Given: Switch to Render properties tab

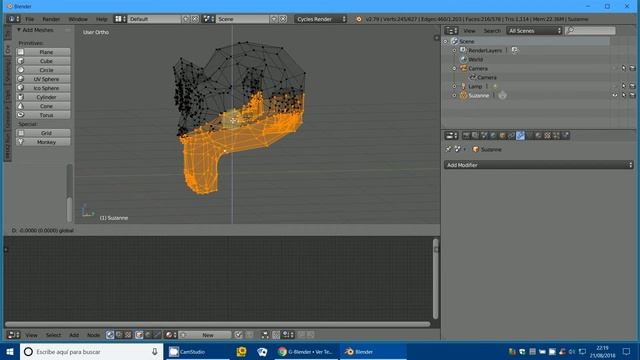Looking at the screenshot, I should click(x=466, y=136).
